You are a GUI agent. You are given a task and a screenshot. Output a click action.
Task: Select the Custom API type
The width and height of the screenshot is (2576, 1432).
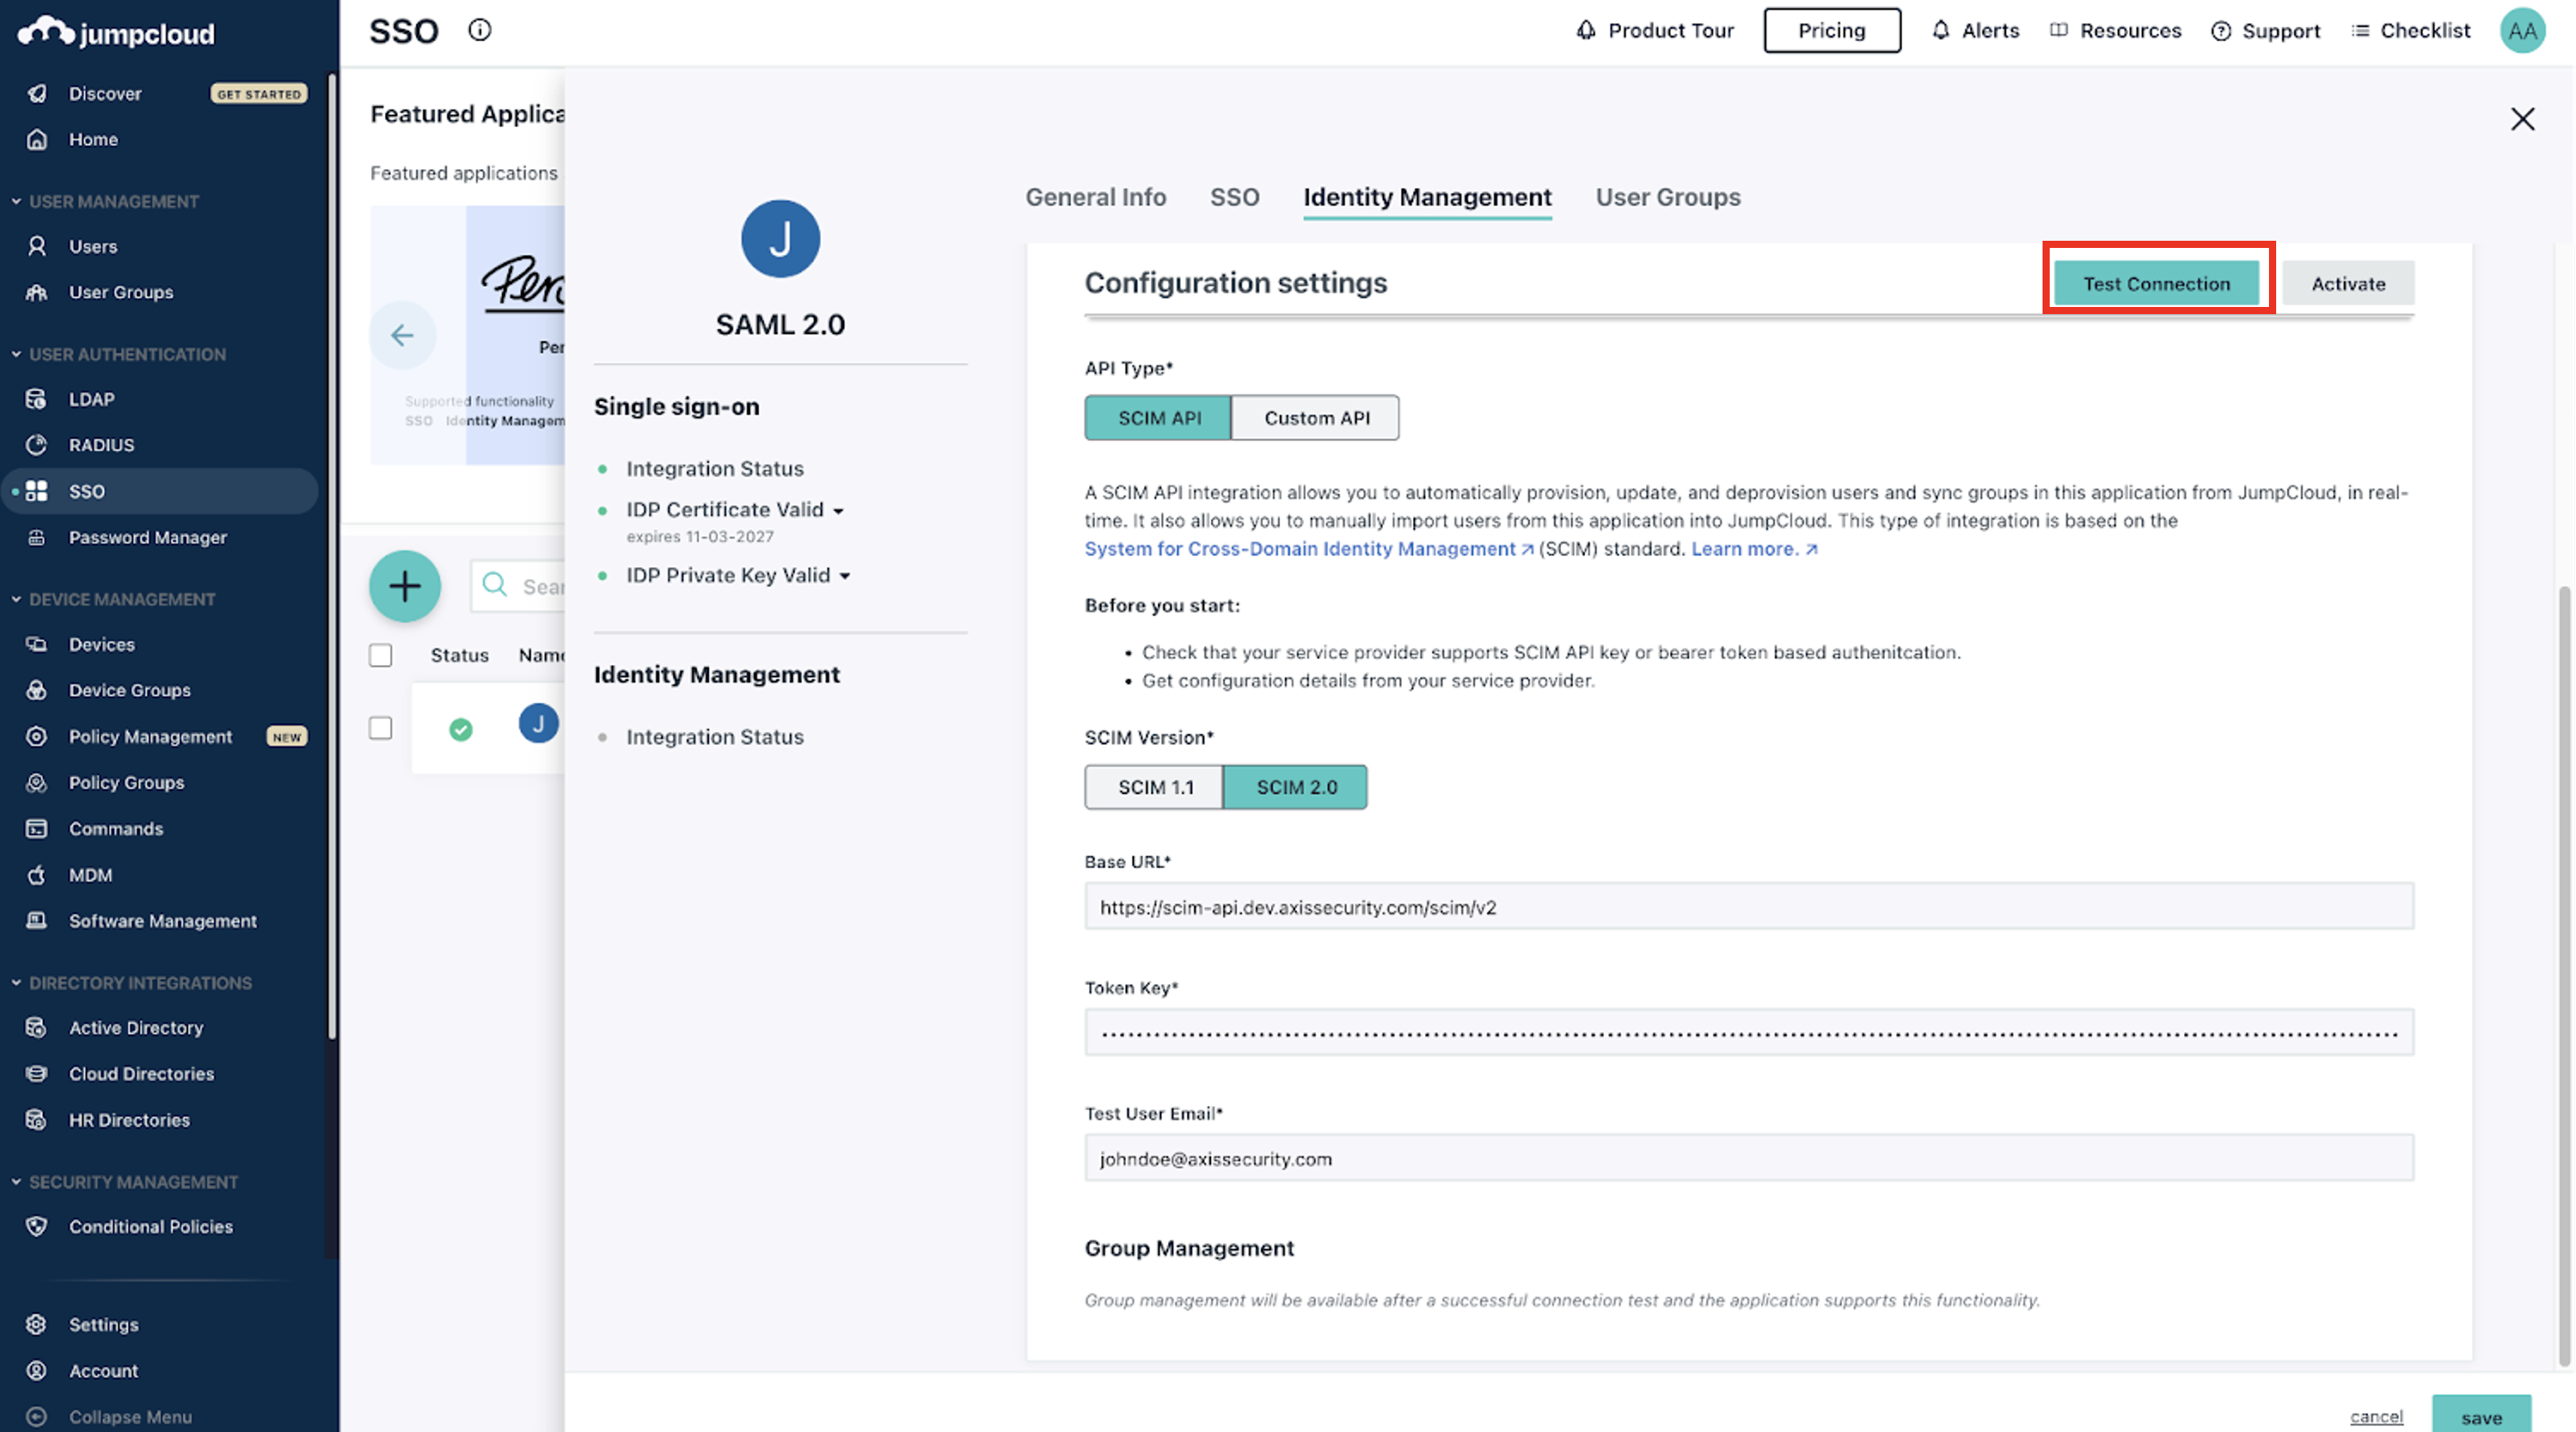1316,418
